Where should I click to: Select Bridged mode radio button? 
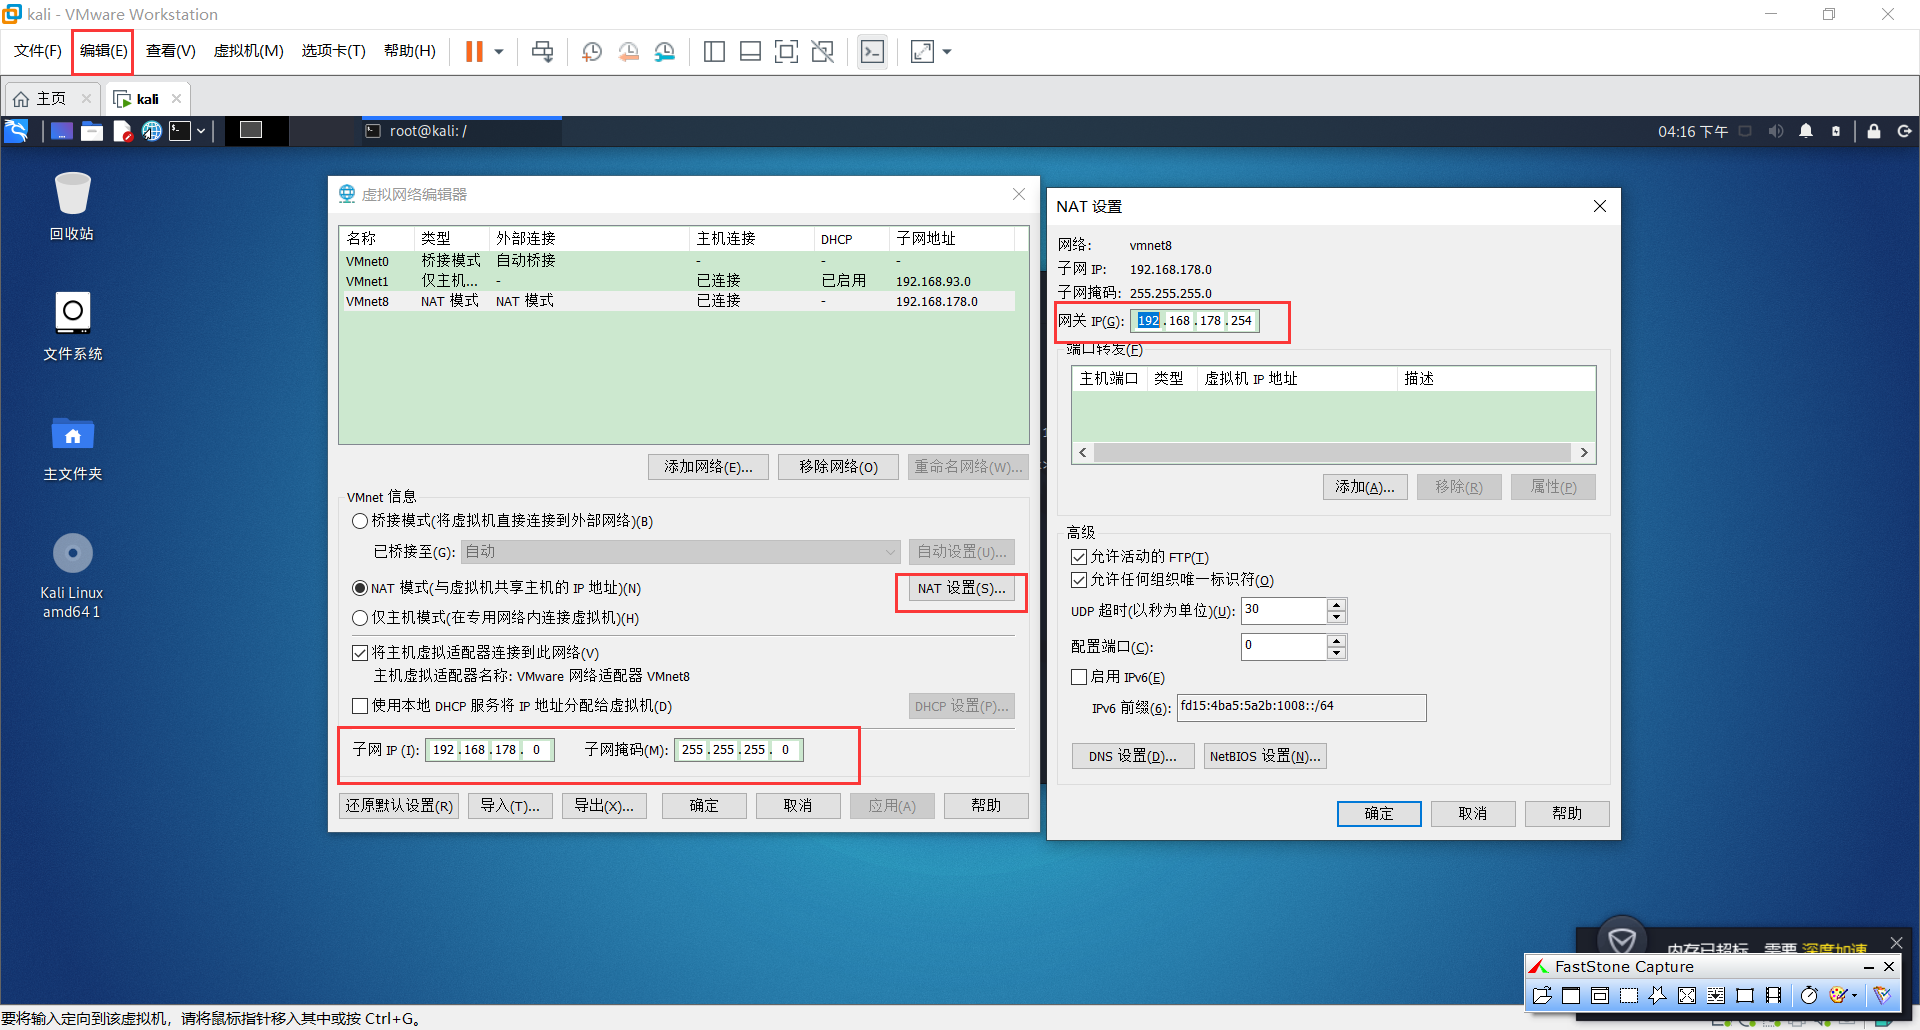360,521
